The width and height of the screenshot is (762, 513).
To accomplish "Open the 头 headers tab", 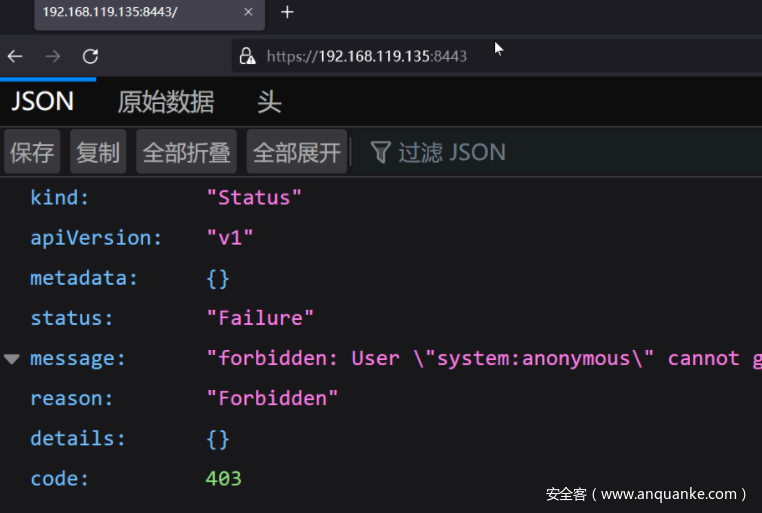I will 269,101.
